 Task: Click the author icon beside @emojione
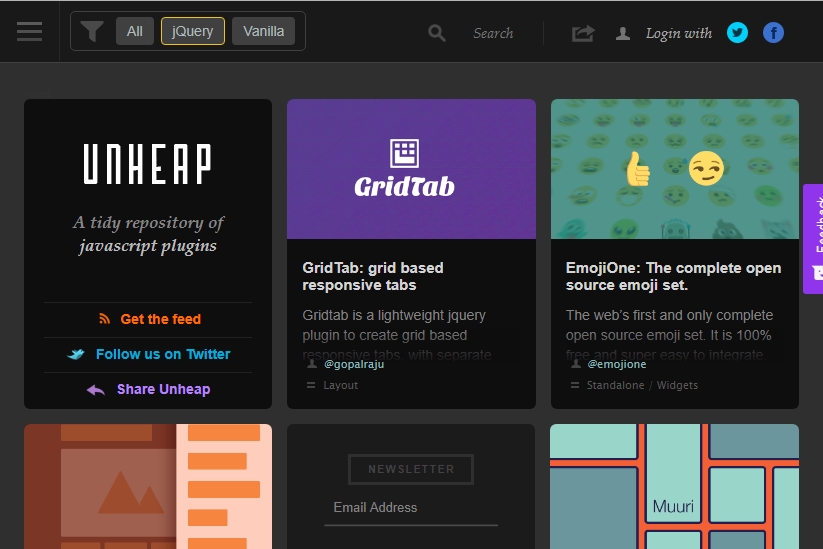coord(576,363)
